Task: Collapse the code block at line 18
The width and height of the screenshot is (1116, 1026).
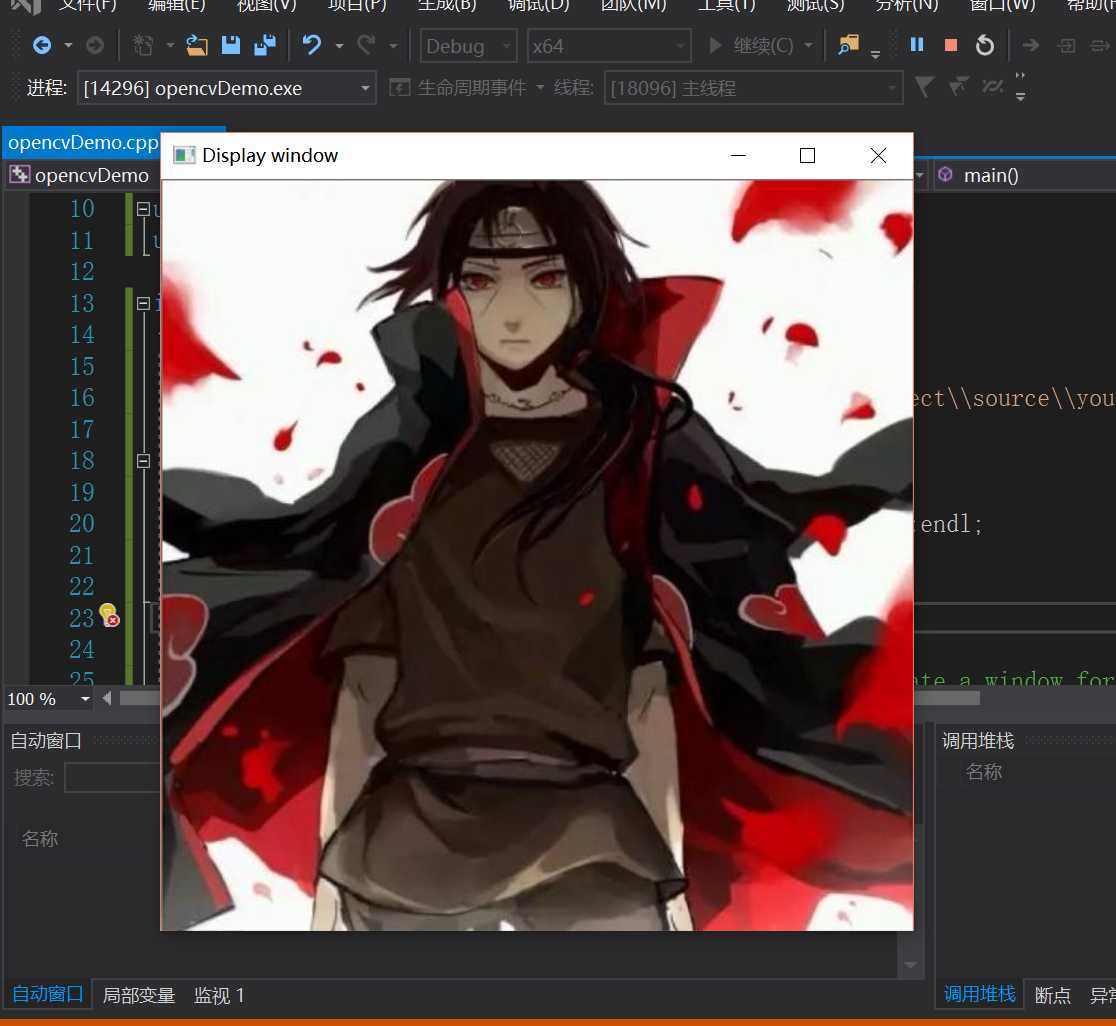Action: pyautogui.click(x=143, y=460)
